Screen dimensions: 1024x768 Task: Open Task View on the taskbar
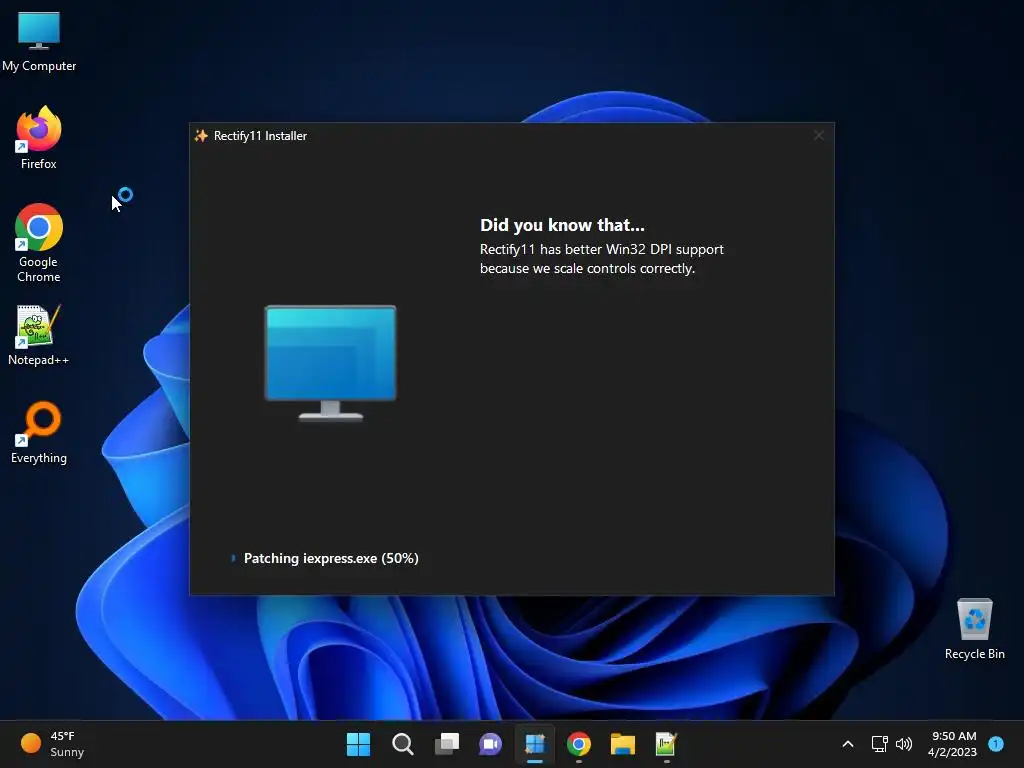pyautogui.click(x=447, y=744)
